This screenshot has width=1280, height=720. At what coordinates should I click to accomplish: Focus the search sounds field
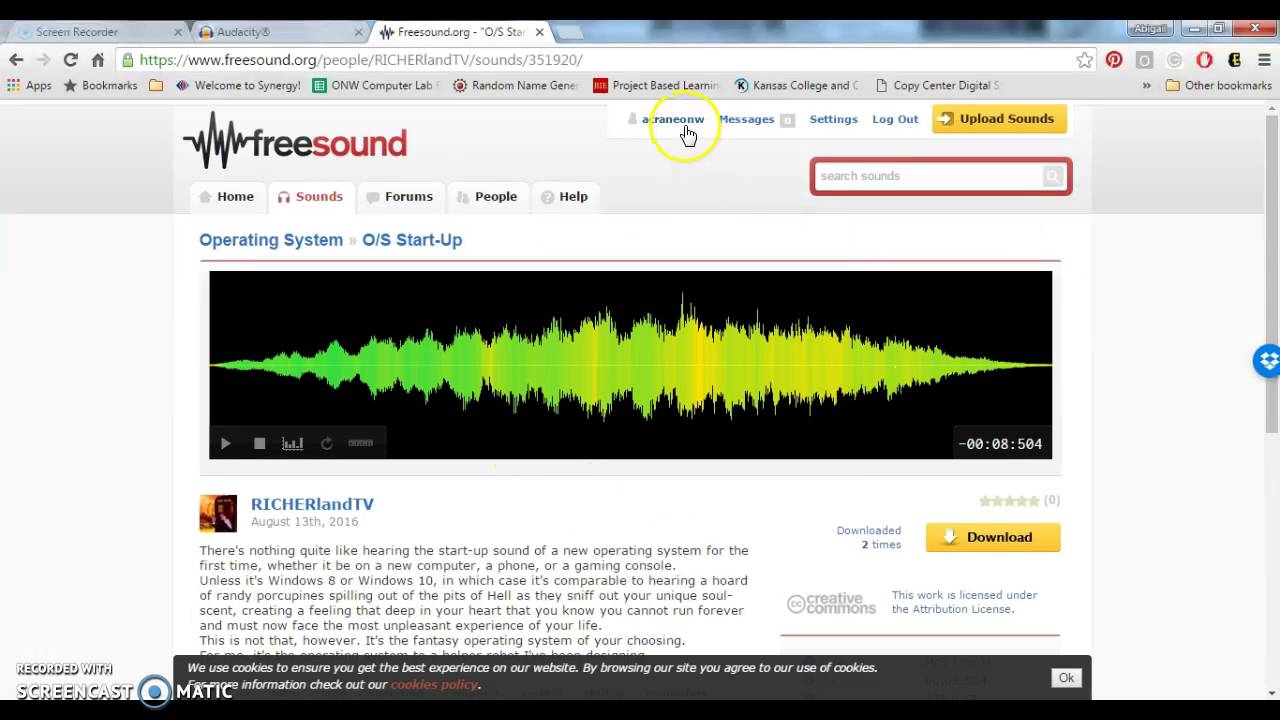point(927,176)
